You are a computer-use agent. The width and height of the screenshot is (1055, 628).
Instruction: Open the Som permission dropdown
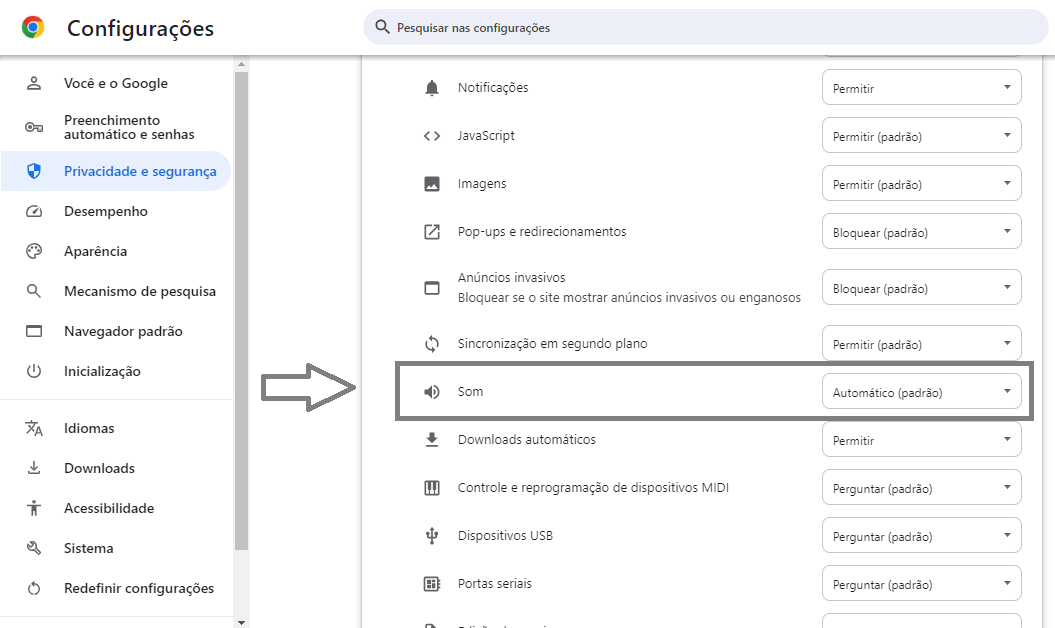921,392
